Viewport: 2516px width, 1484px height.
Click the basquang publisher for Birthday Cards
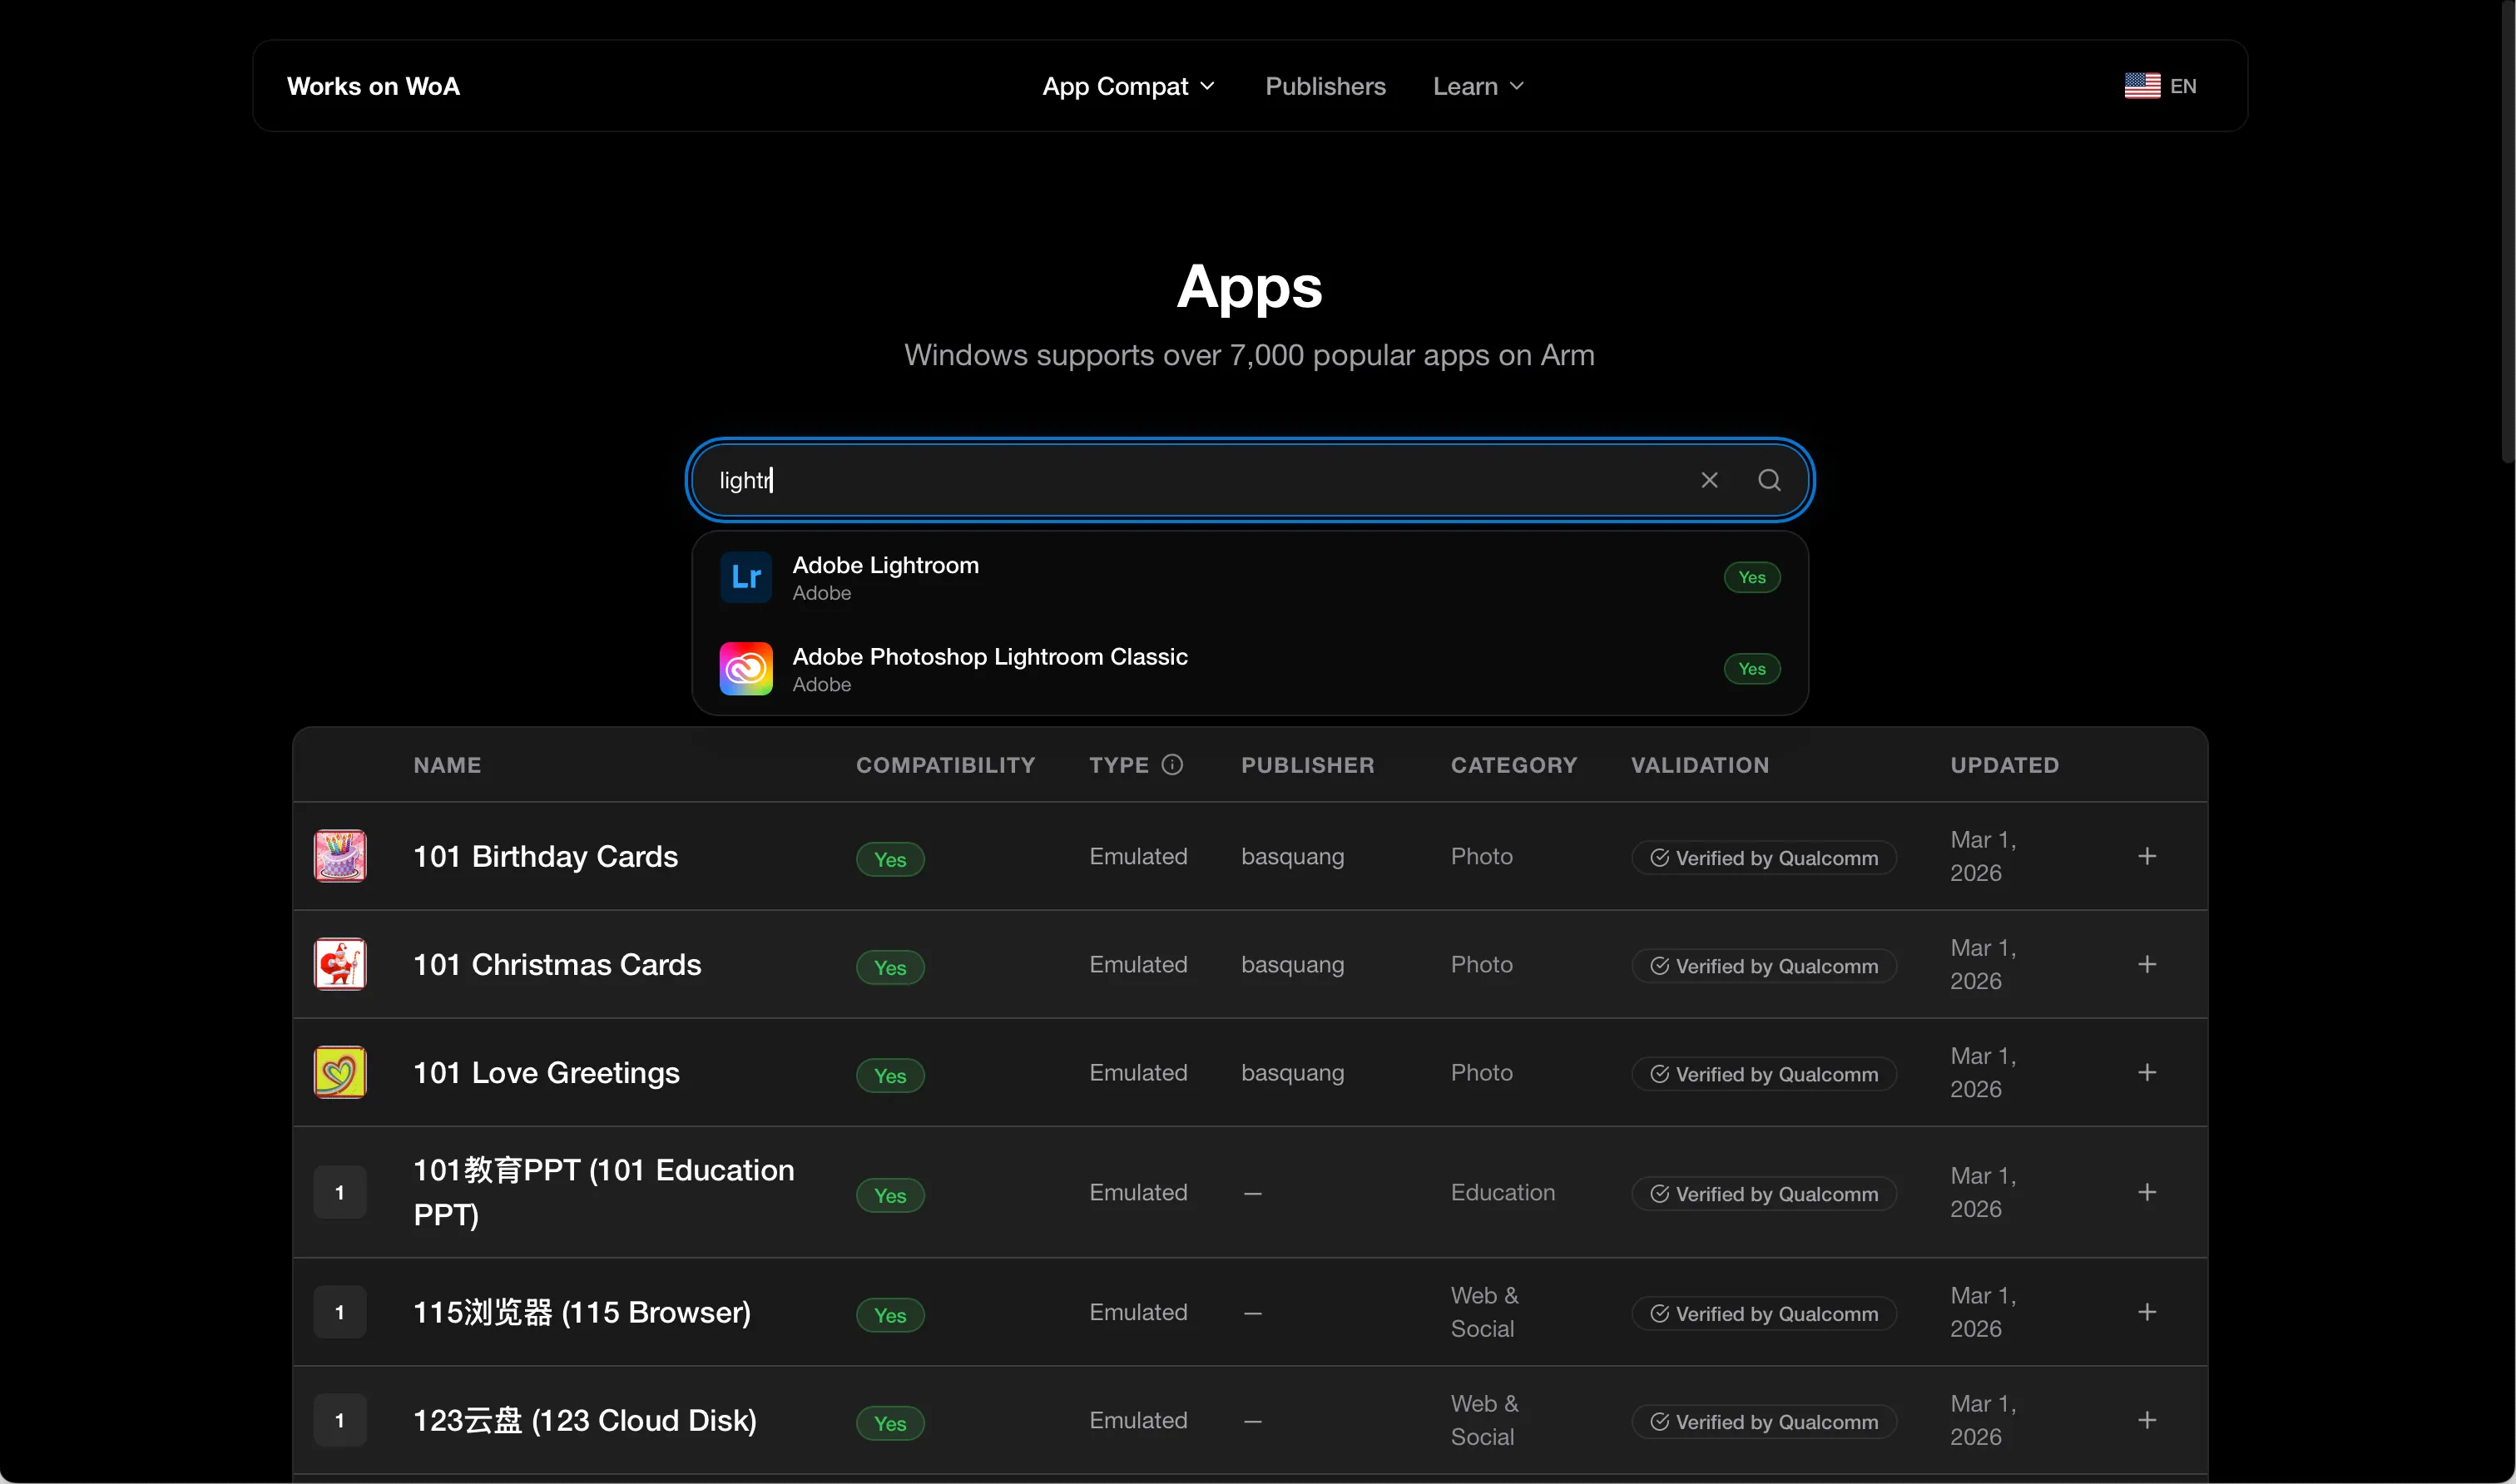pos(1292,856)
